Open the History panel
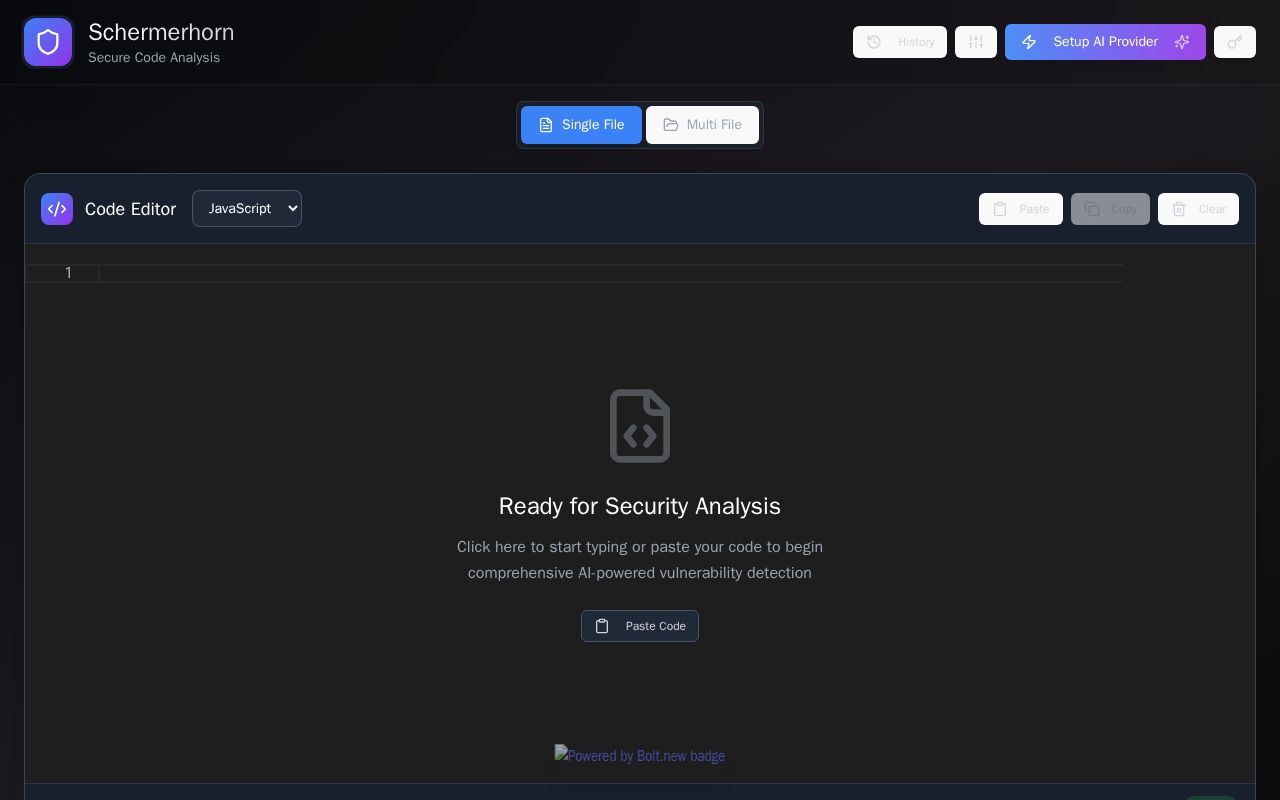Viewport: 1280px width, 800px height. pyautogui.click(x=900, y=42)
